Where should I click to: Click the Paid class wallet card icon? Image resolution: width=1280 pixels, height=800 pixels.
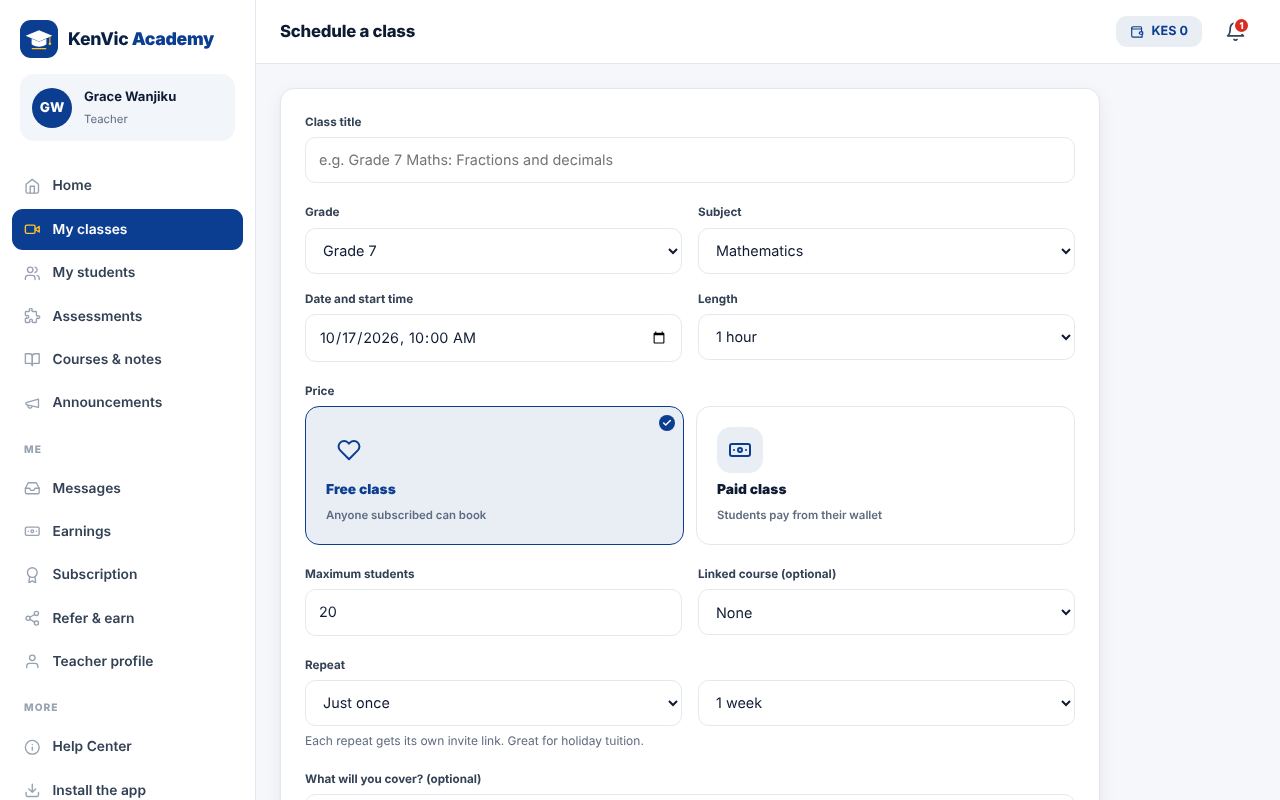740,450
